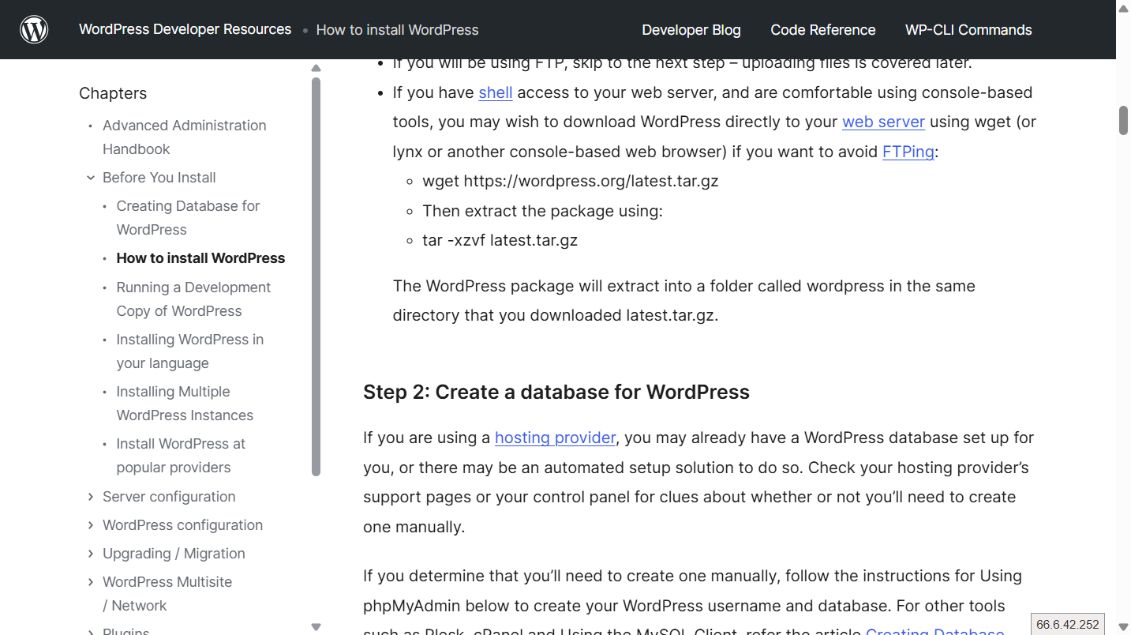Click the Step 2: Create a database heading
Image resolution: width=1131 pixels, height=635 pixels.
tap(556, 392)
